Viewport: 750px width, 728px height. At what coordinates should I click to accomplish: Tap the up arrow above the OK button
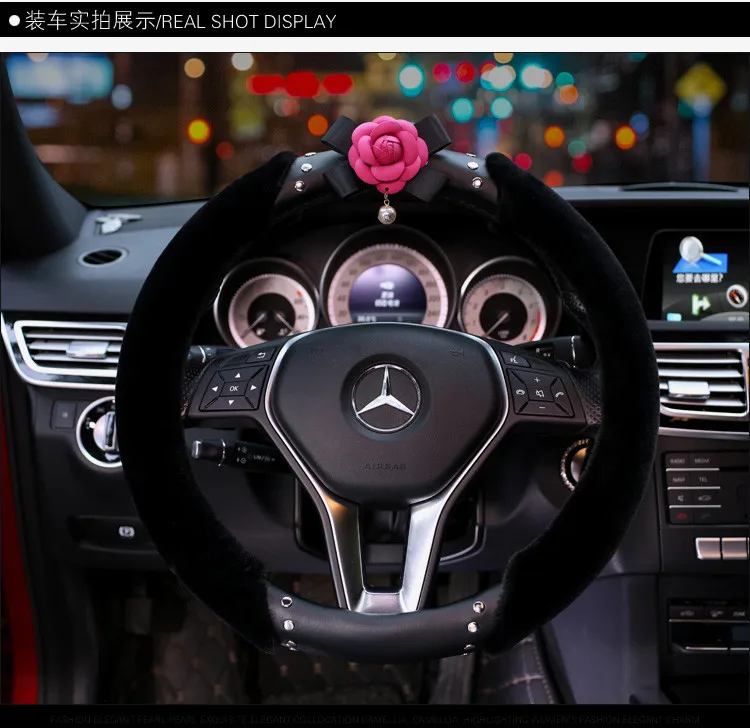pyautogui.click(x=237, y=375)
